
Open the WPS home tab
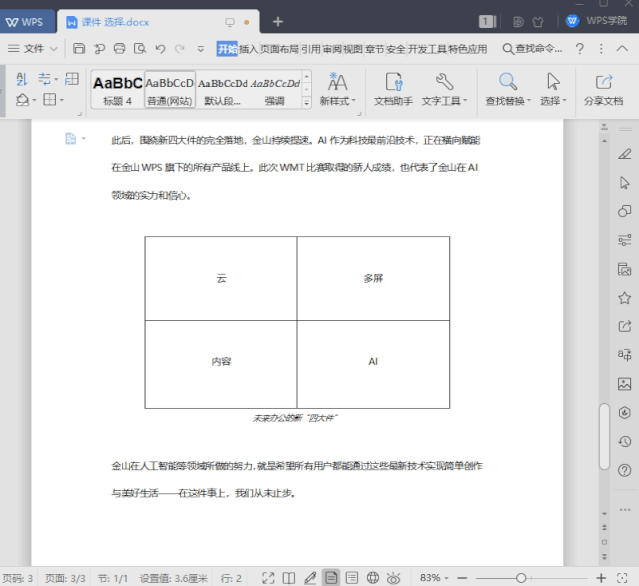coord(26,22)
